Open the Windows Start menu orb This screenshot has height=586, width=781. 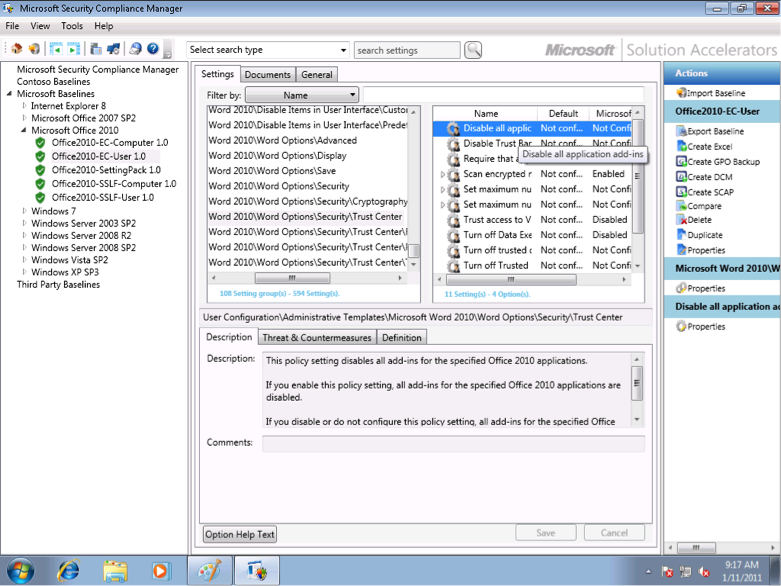point(20,571)
